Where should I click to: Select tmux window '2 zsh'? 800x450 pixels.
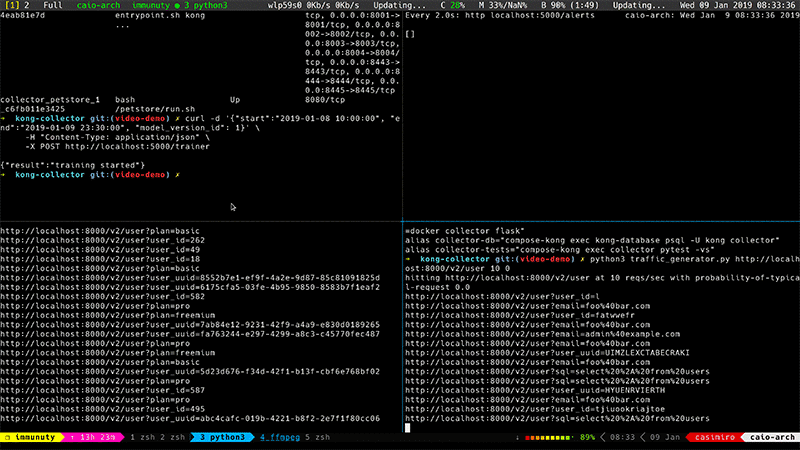(172, 437)
